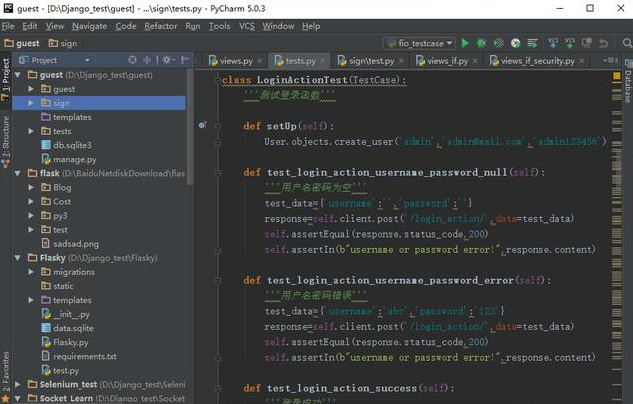The height and width of the screenshot is (404, 633).
Task: Run fio_testcase with coverage
Action: 498,43
